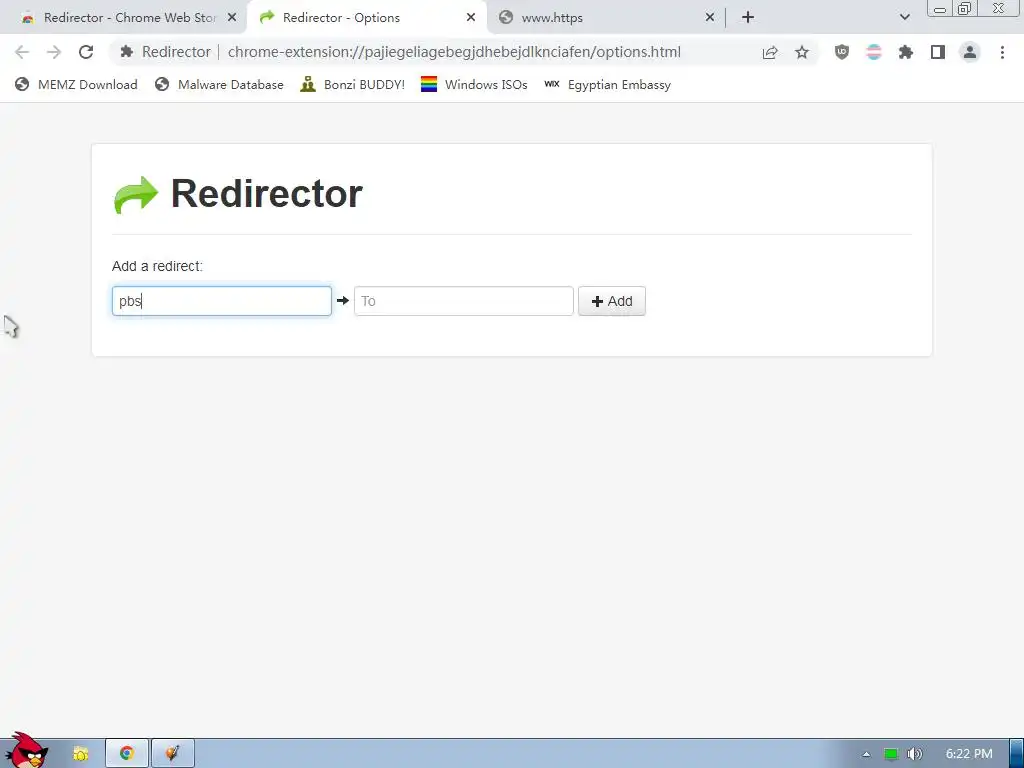The width and height of the screenshot is (1024, 768).
Task: Open the uBlock Origin shield extension icon
Action: point(842,52)
